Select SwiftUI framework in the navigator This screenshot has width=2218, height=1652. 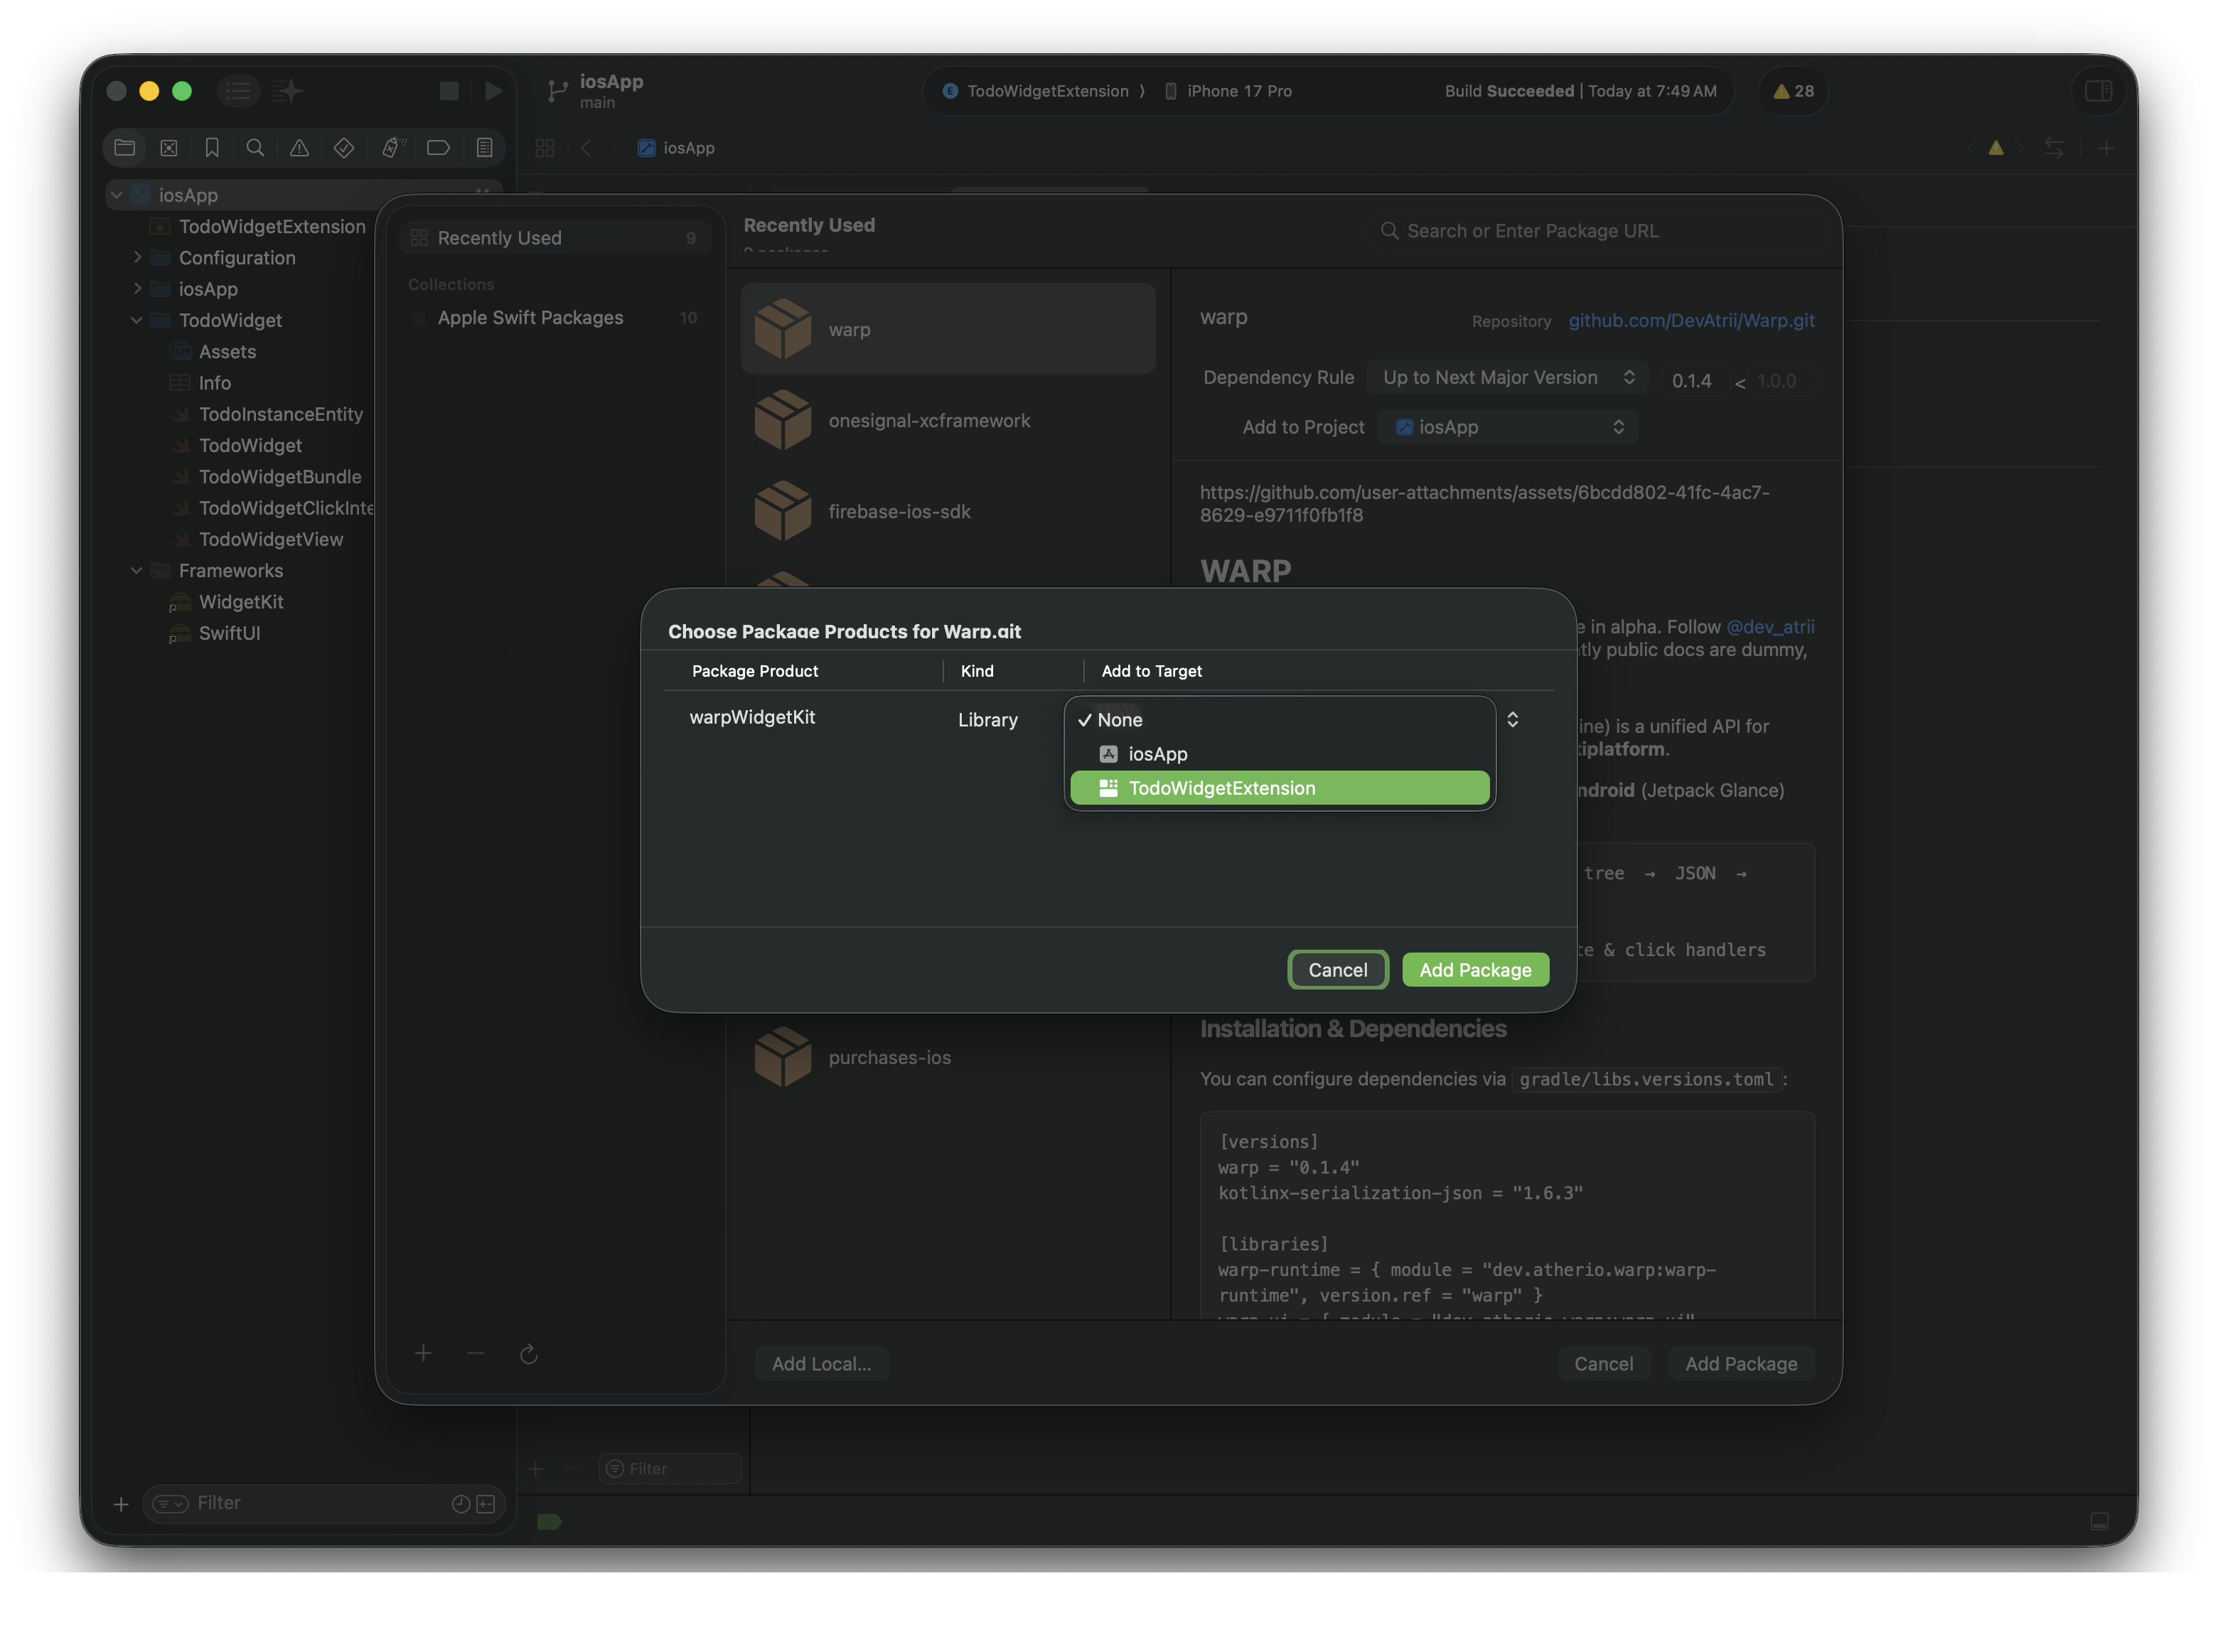229,633
